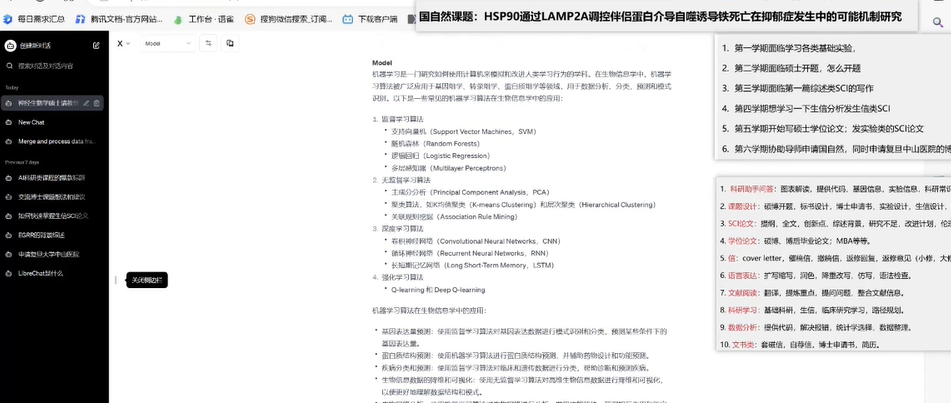Open the 腾讯文档-官方网站 bookmark

(x=119, y=19)
